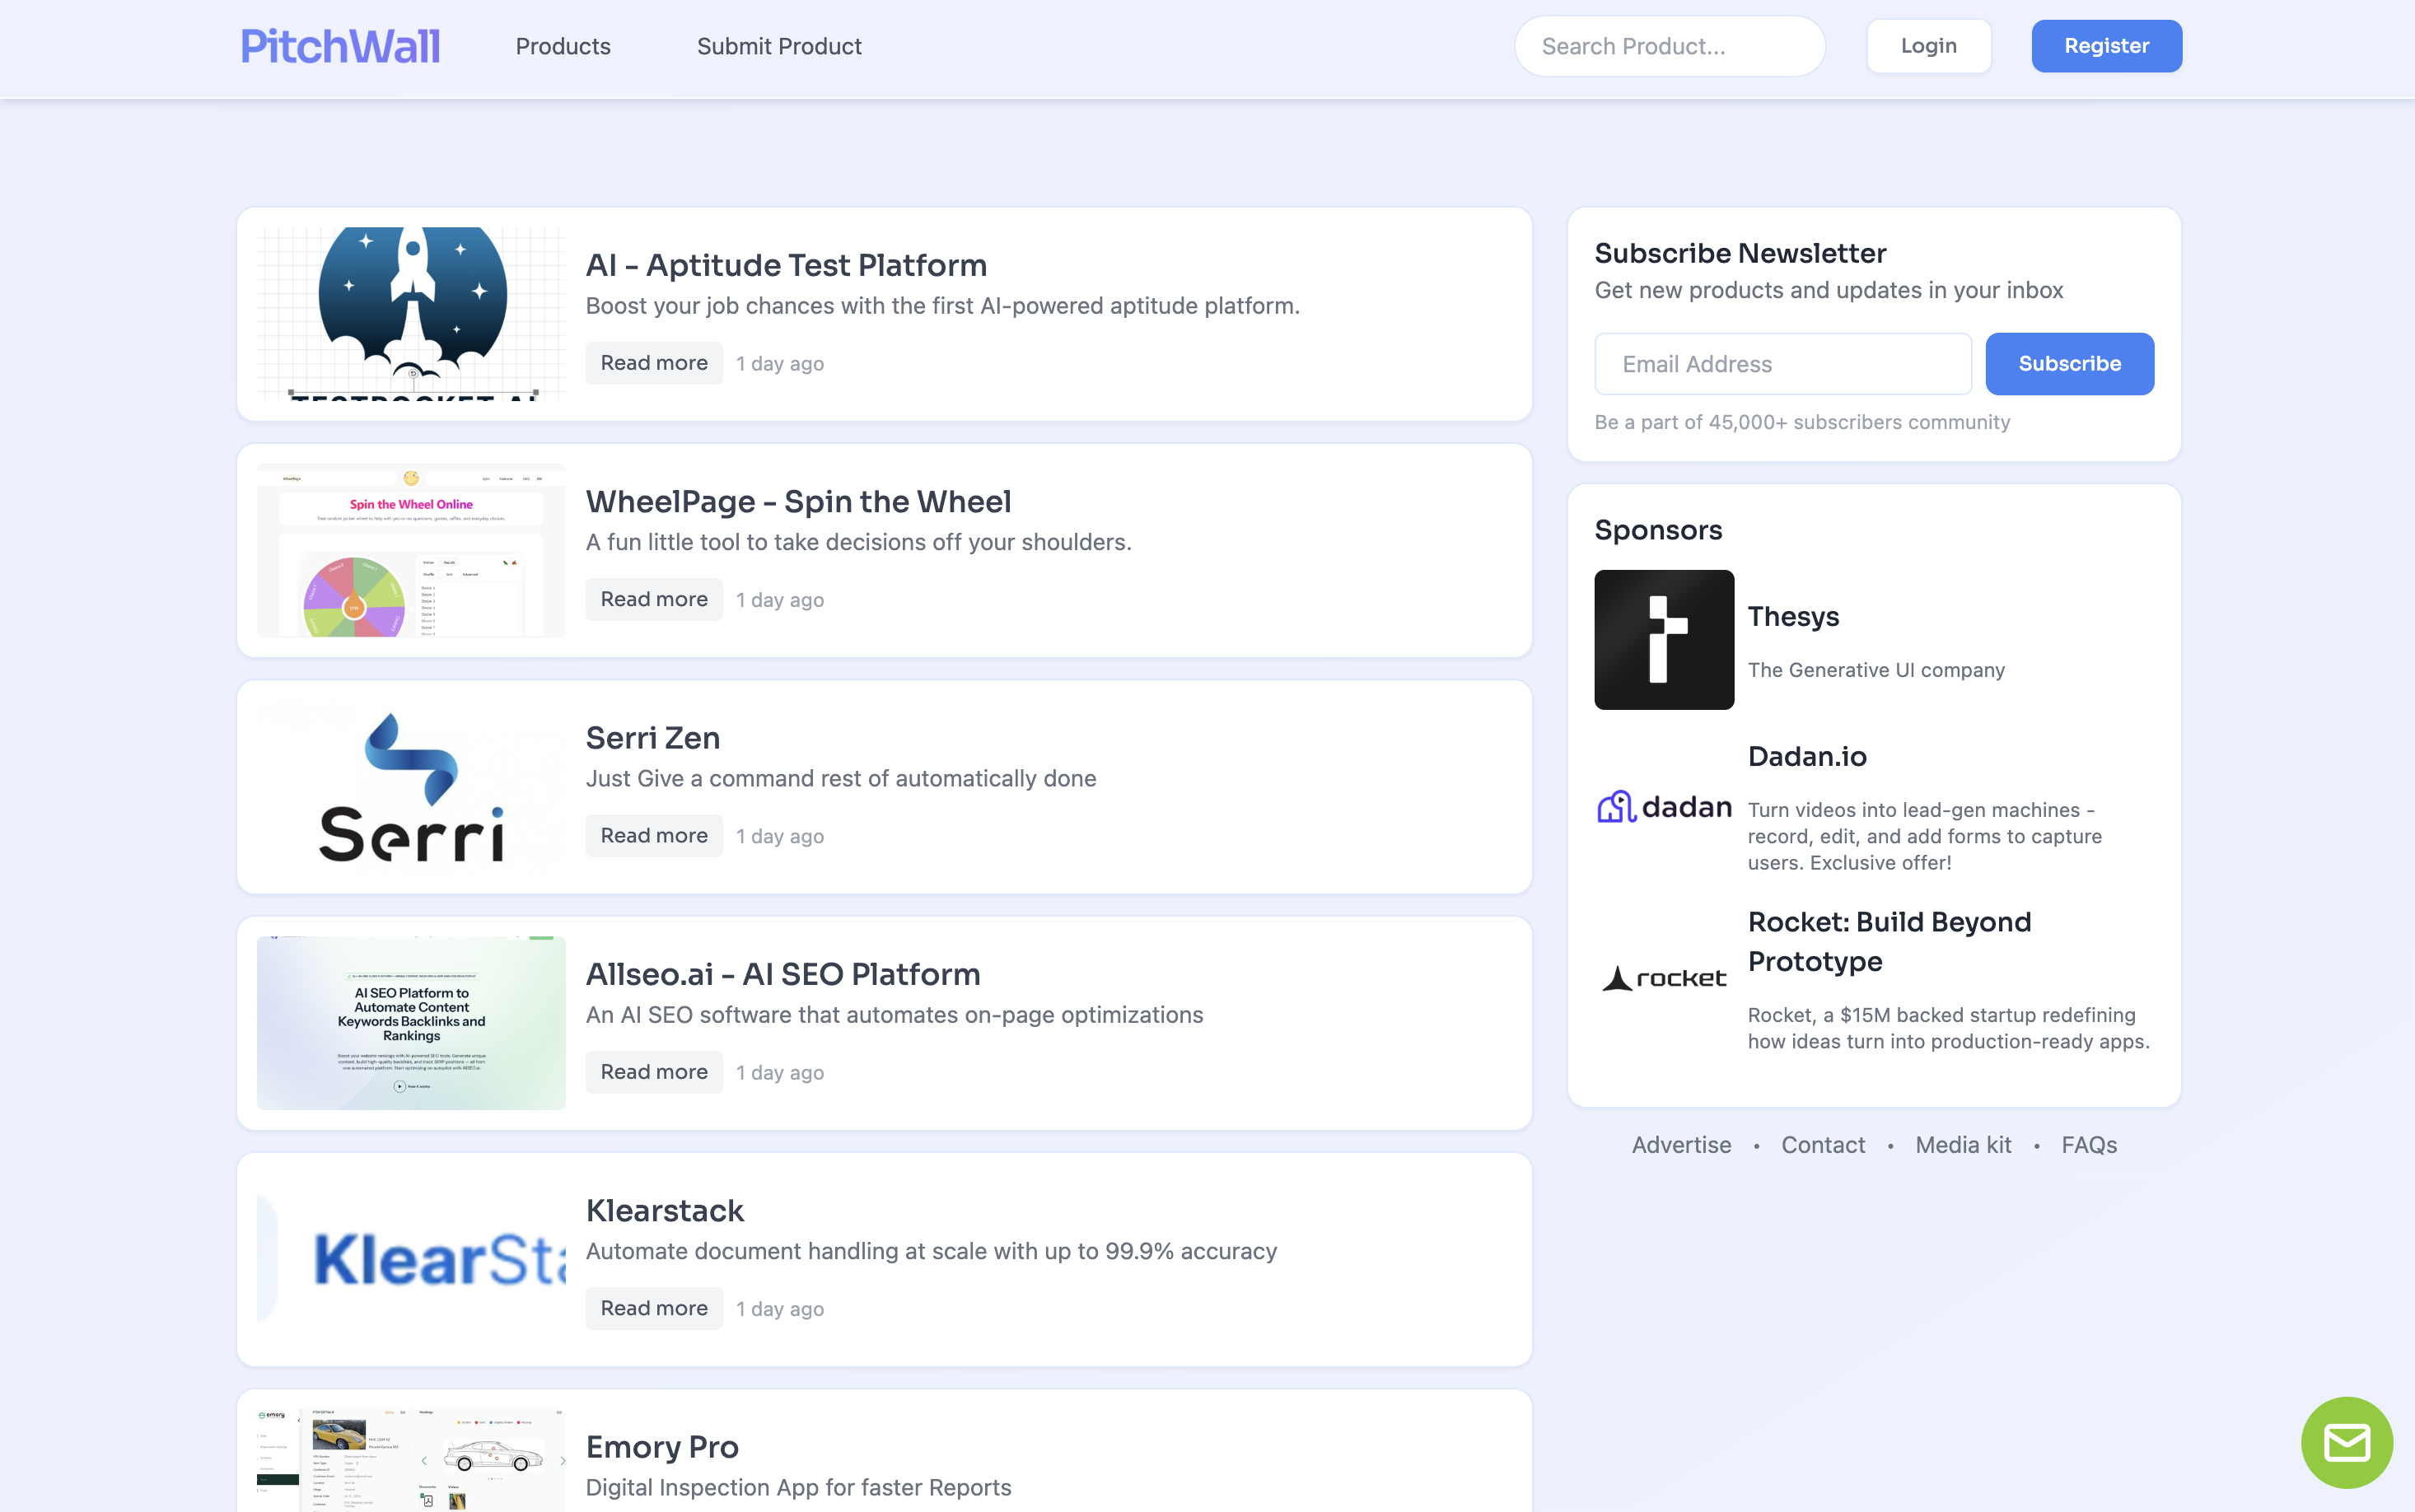Open the WheelPage spin wheel thumbnail

[411, 551]
